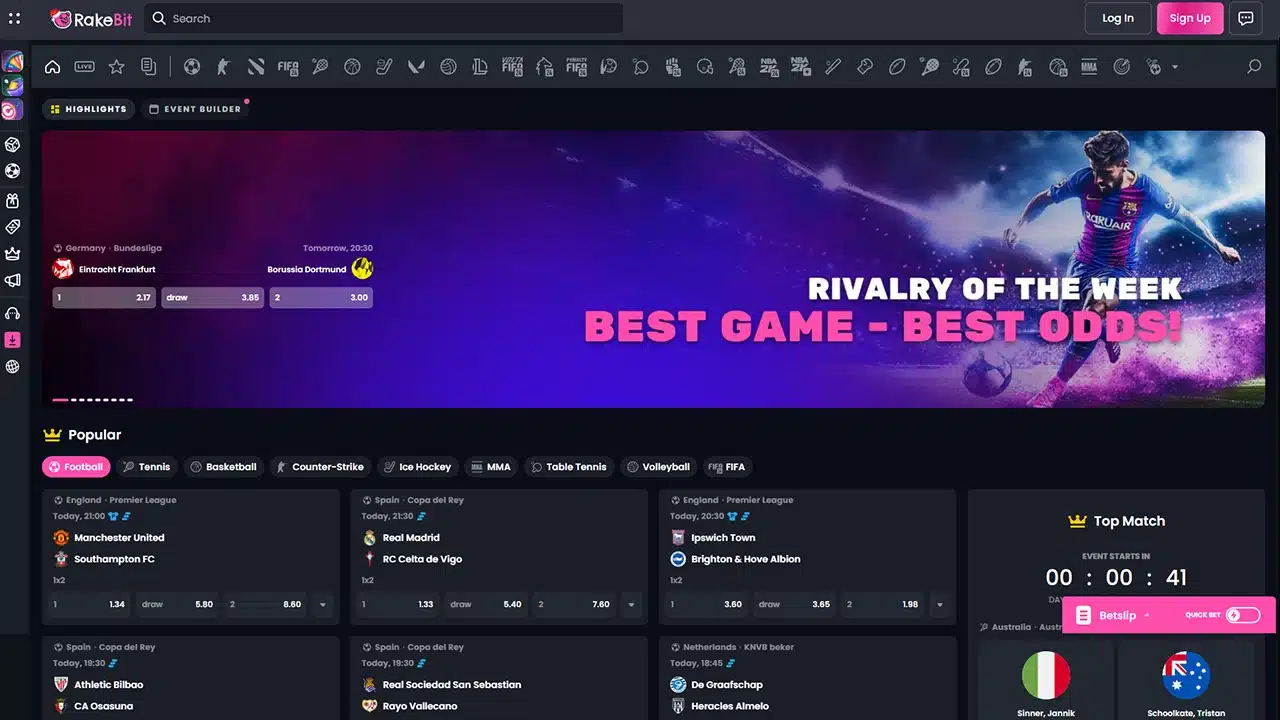Screen dimensions: 1280x720
Task: Open the VIP crown sidebar icon
Action: coord(12,254)
